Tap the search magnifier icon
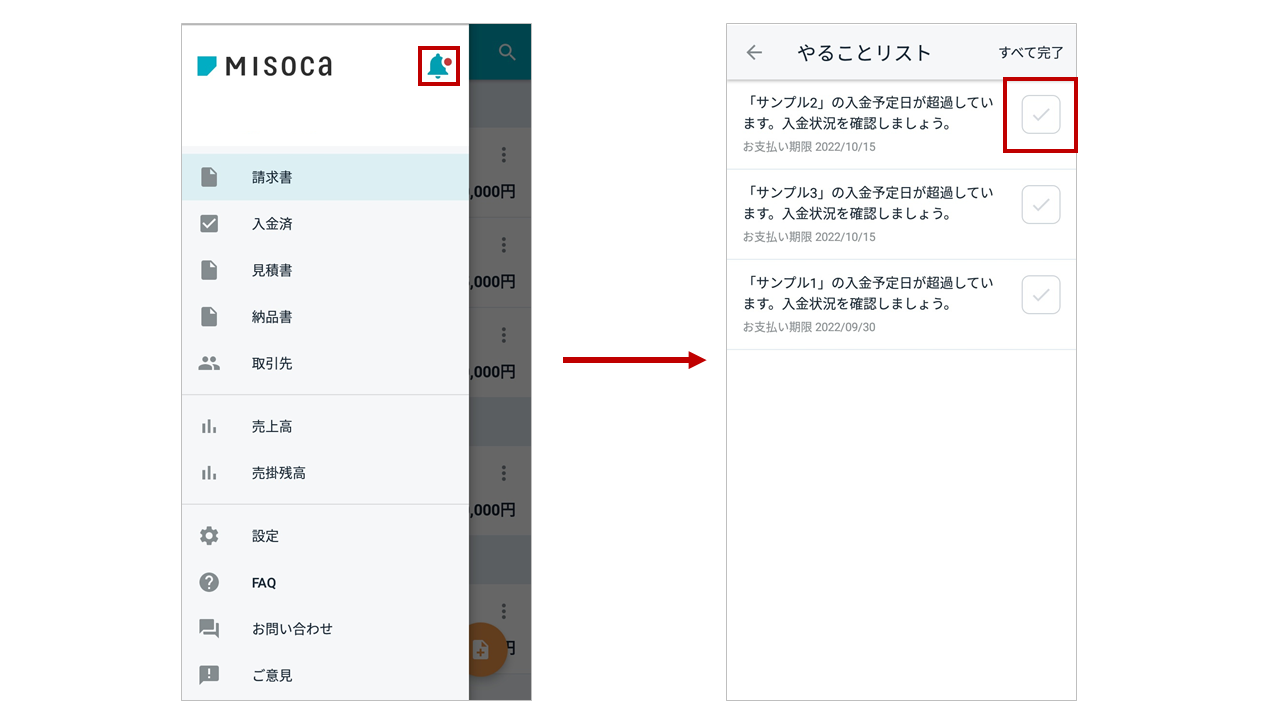 point(507,52)
